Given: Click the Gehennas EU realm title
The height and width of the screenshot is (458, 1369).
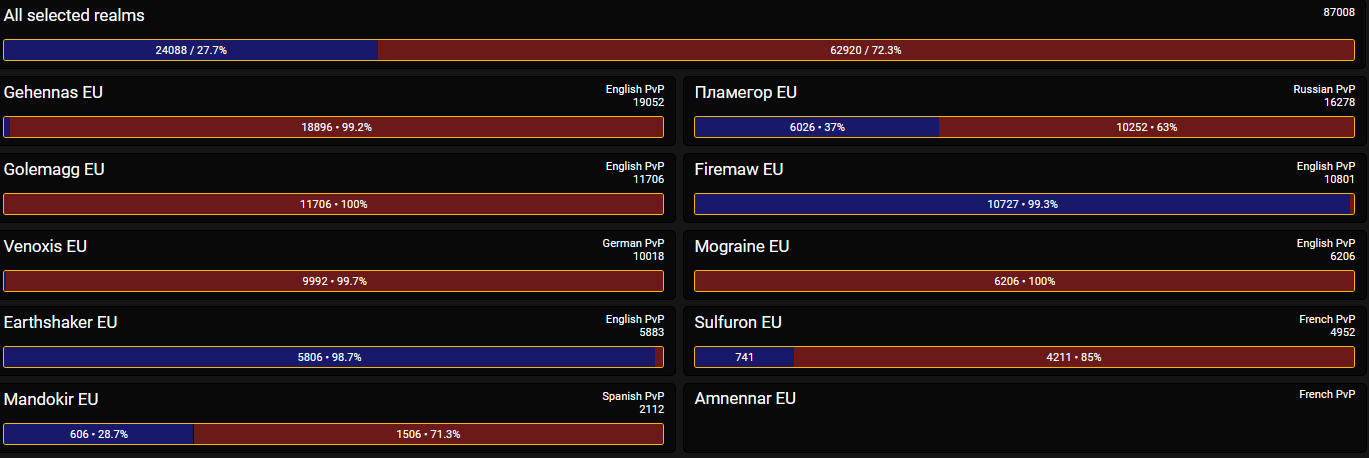Looking at the screenshot, I should click(x=53, y=93).
